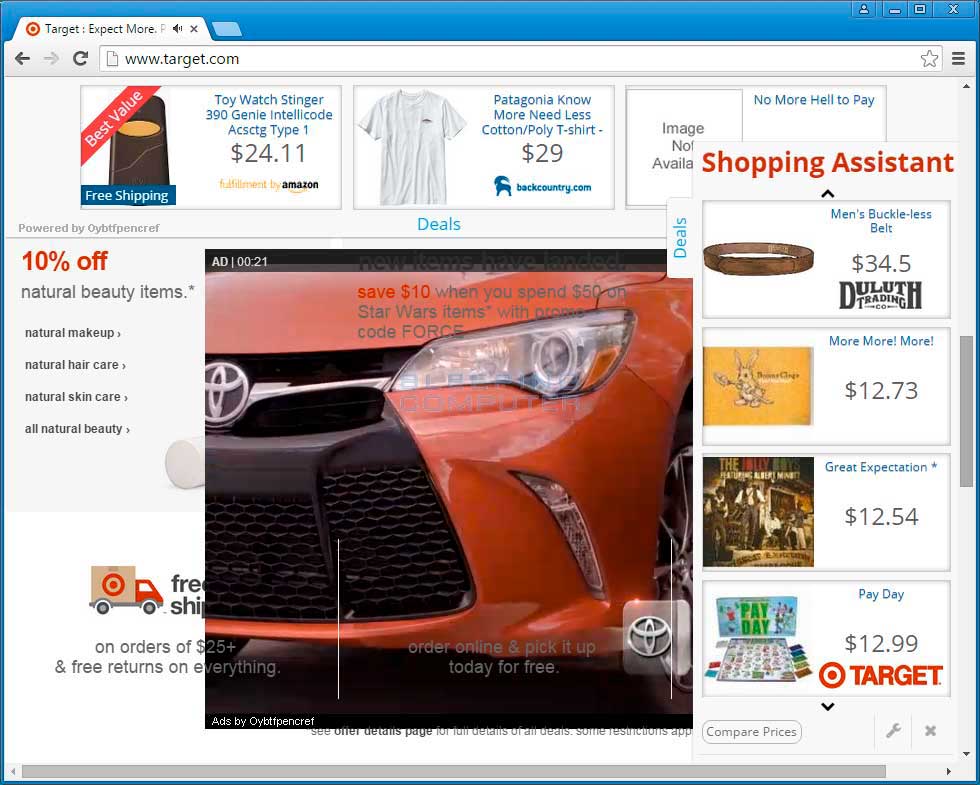Open the Pay Day deal title
The width and height of the screenshot is (980, 785).
(x=881, y=594)
